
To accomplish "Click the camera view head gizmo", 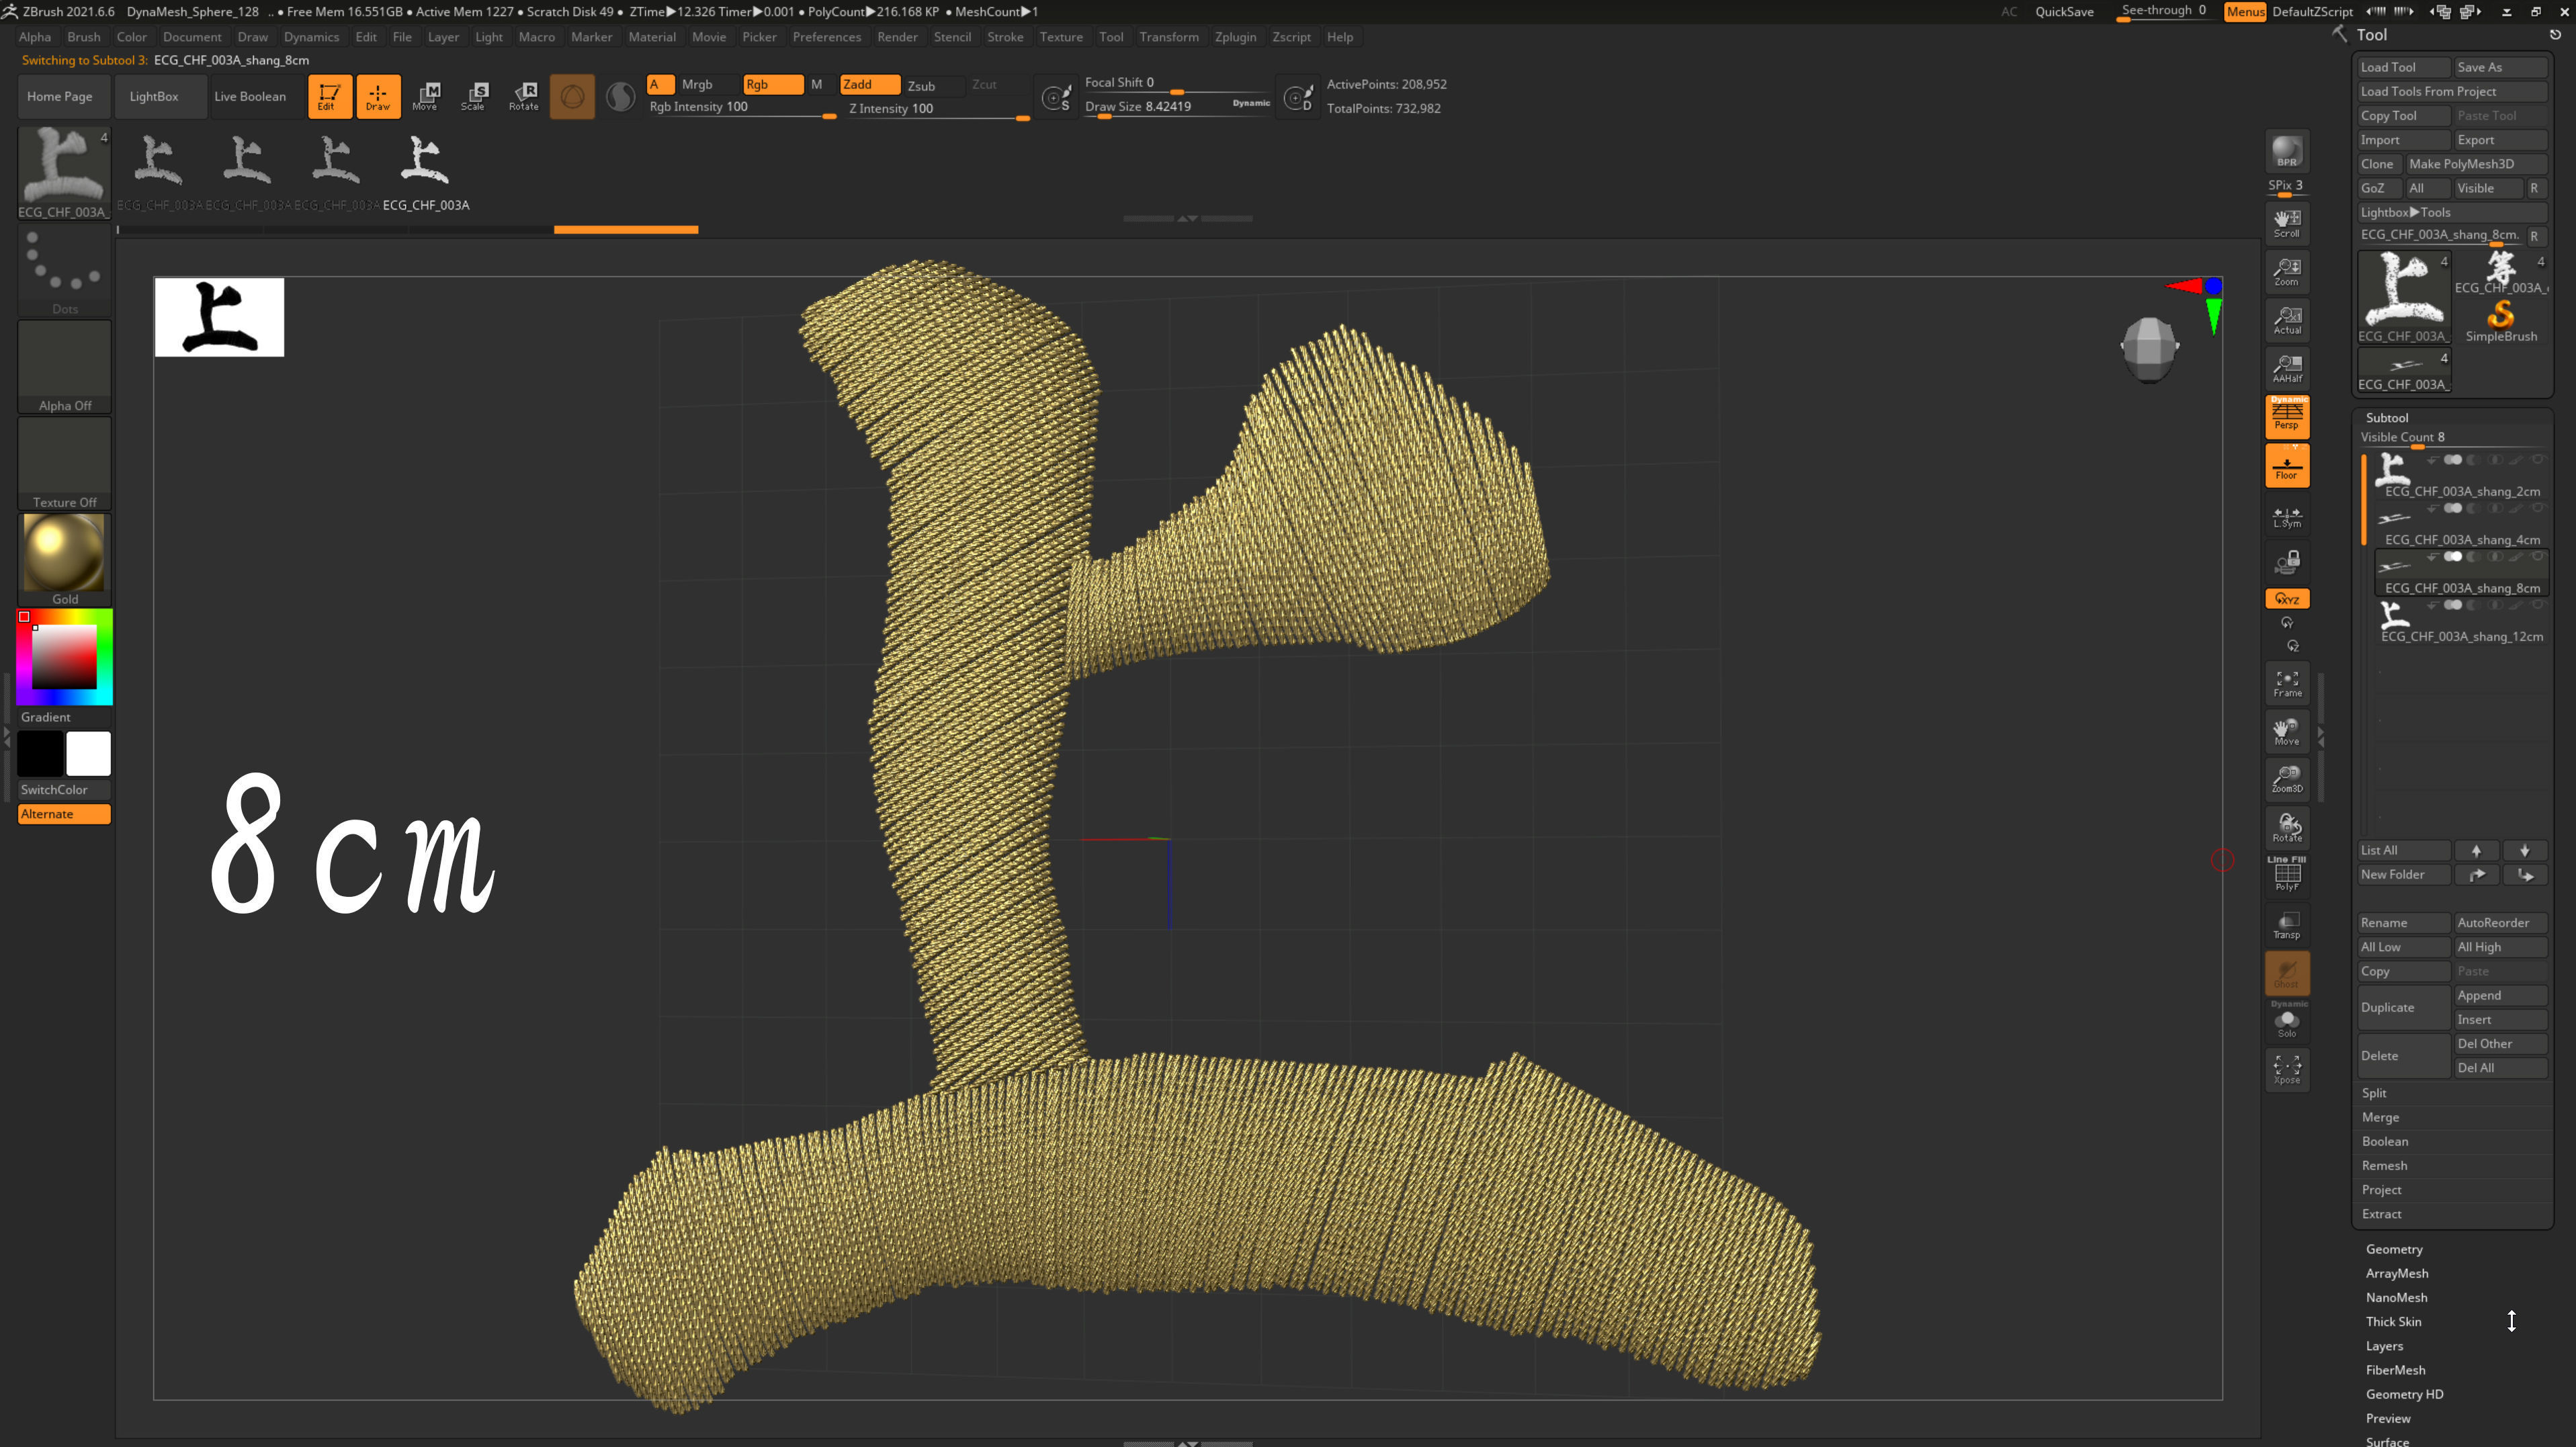I will (2148, 349).
